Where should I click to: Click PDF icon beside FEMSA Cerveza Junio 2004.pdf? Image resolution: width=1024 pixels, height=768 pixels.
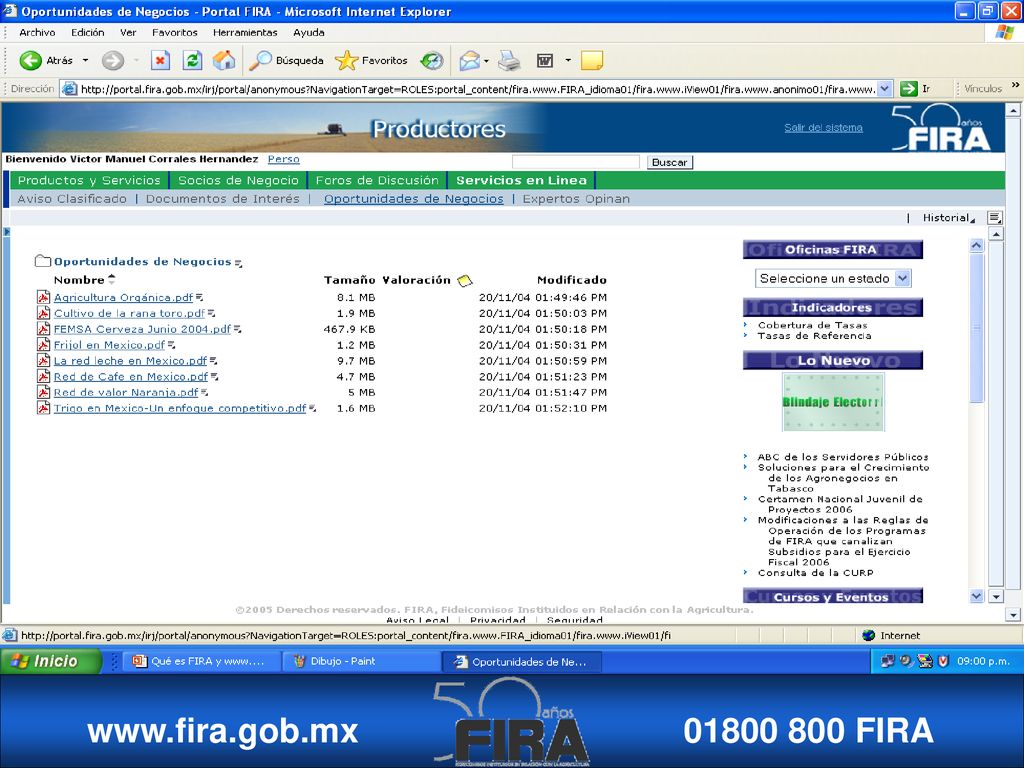(x=43, y=329)
